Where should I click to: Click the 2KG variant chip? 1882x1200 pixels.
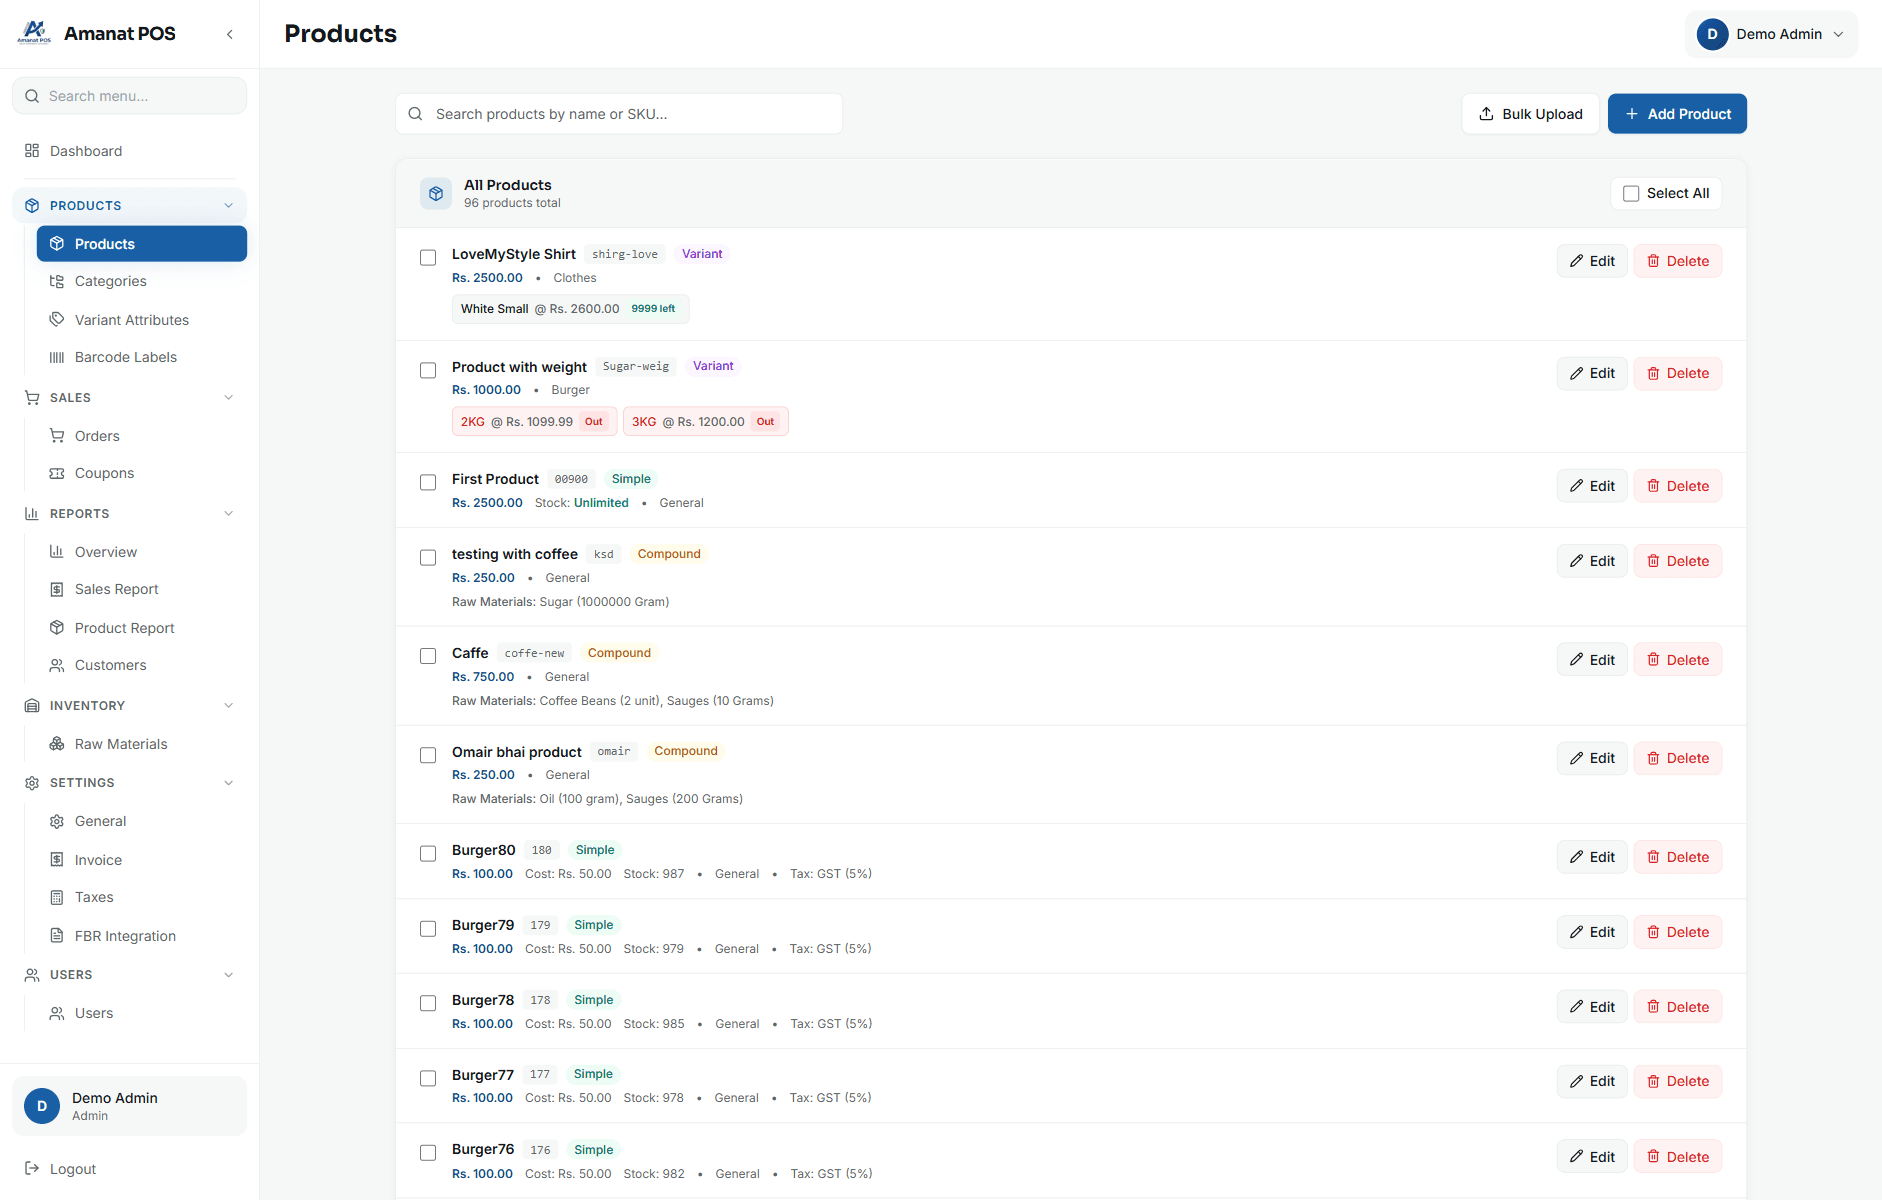[x=534, y=421]
